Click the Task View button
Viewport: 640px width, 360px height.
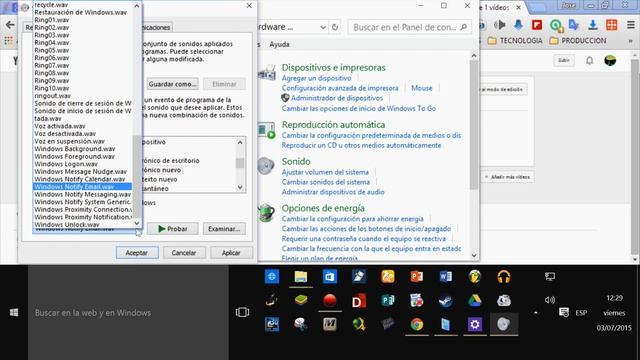click(242, 313)
